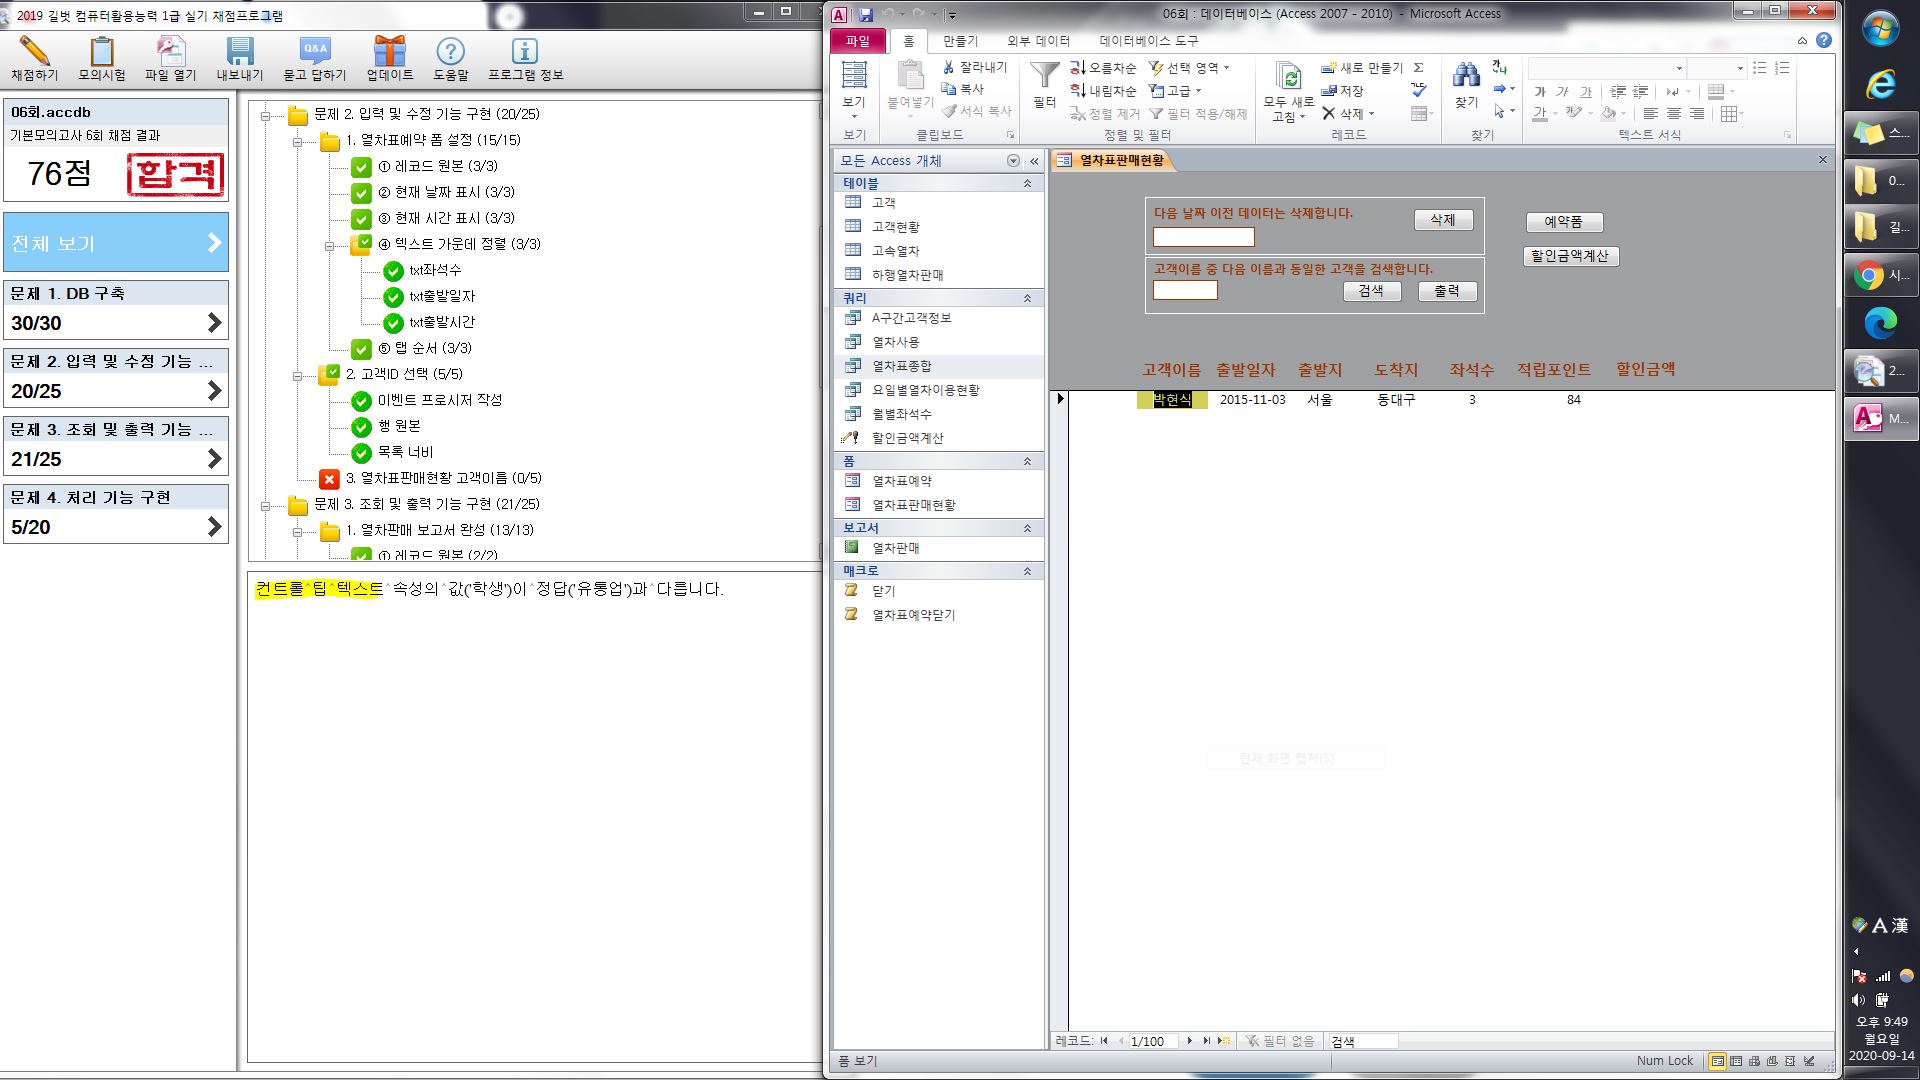This screenshot has height=1080, width=1920.
Task: Collapse the 테이블 group in navigation pane
Action: [x=1027, y=184]
